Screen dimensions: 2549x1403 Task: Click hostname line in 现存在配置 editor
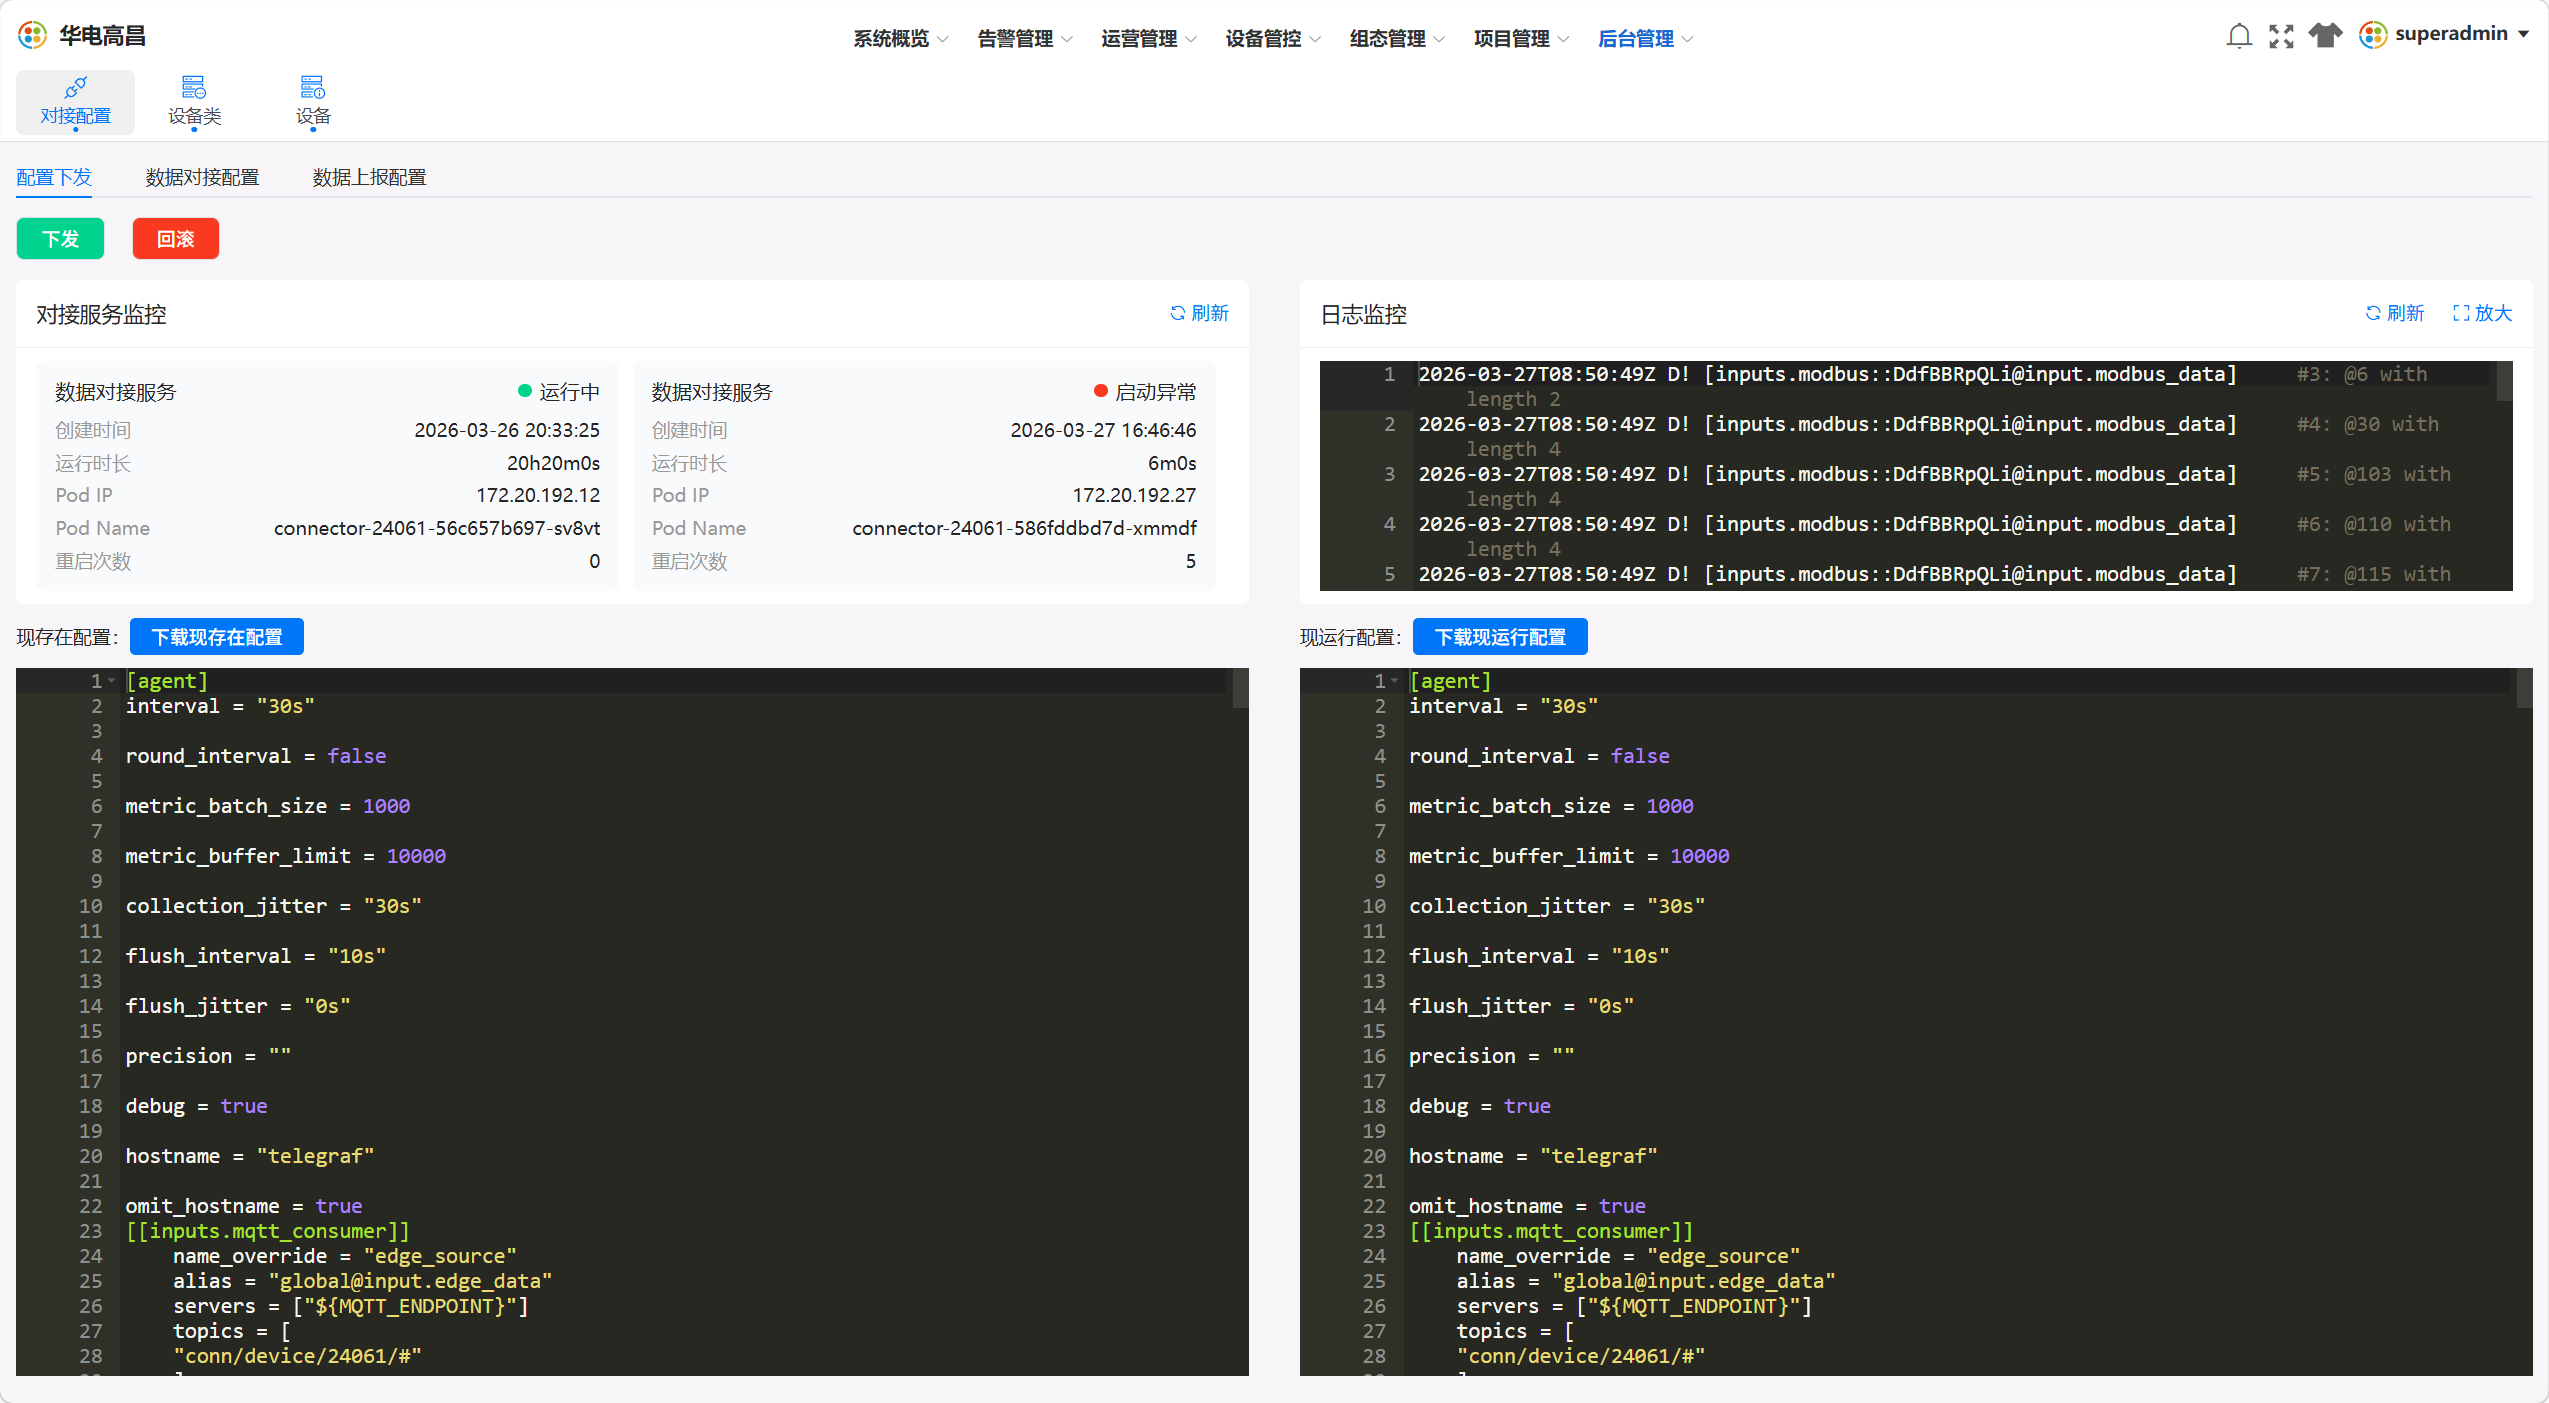[249, 1156]
